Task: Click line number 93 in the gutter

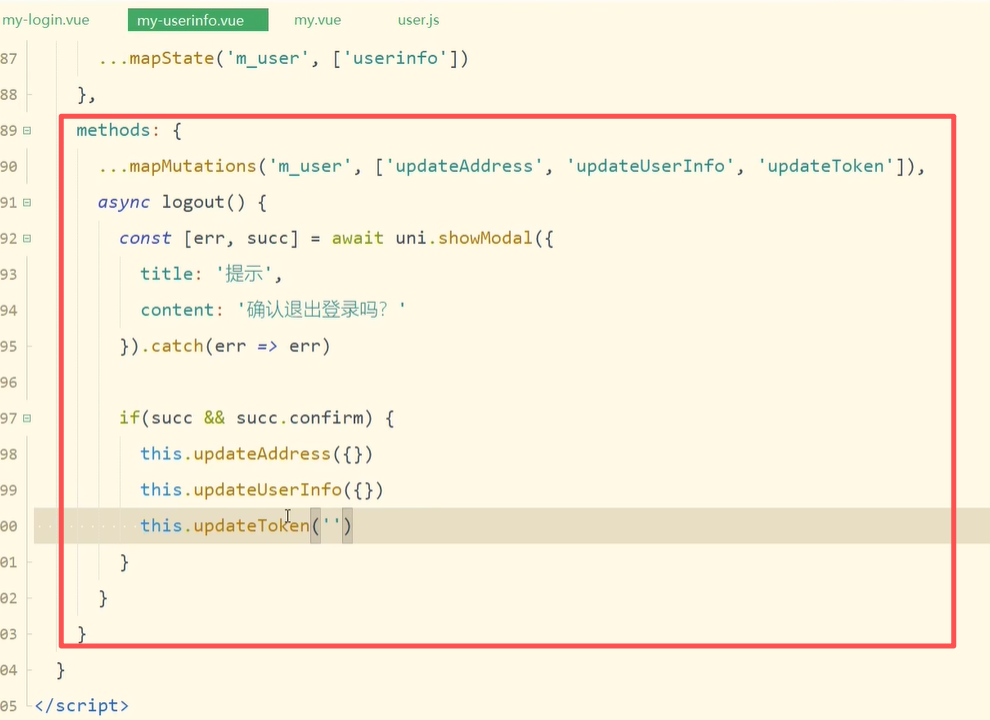Action: 9,275
